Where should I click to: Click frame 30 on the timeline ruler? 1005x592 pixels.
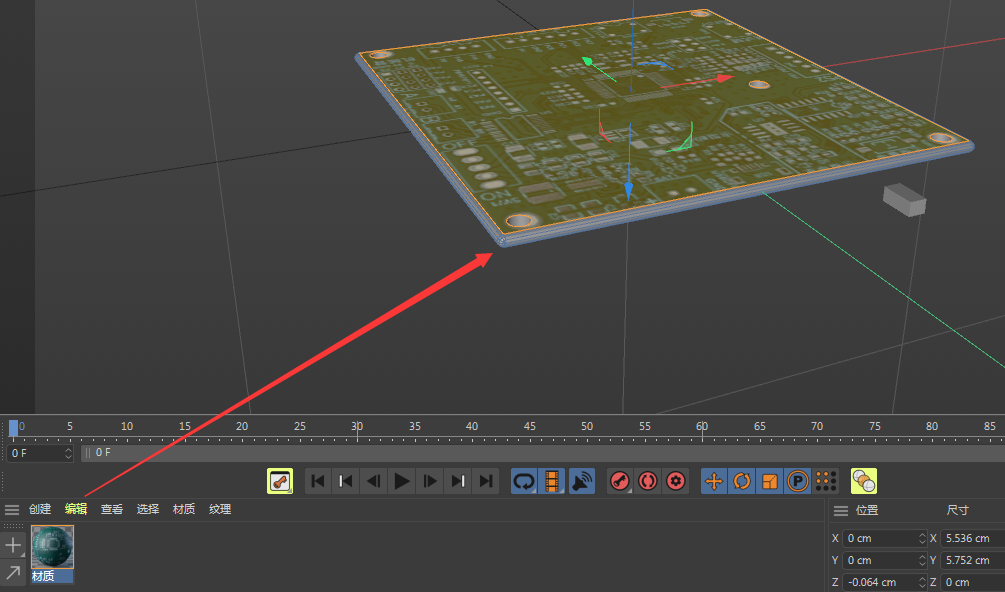(x=357, y=426)
